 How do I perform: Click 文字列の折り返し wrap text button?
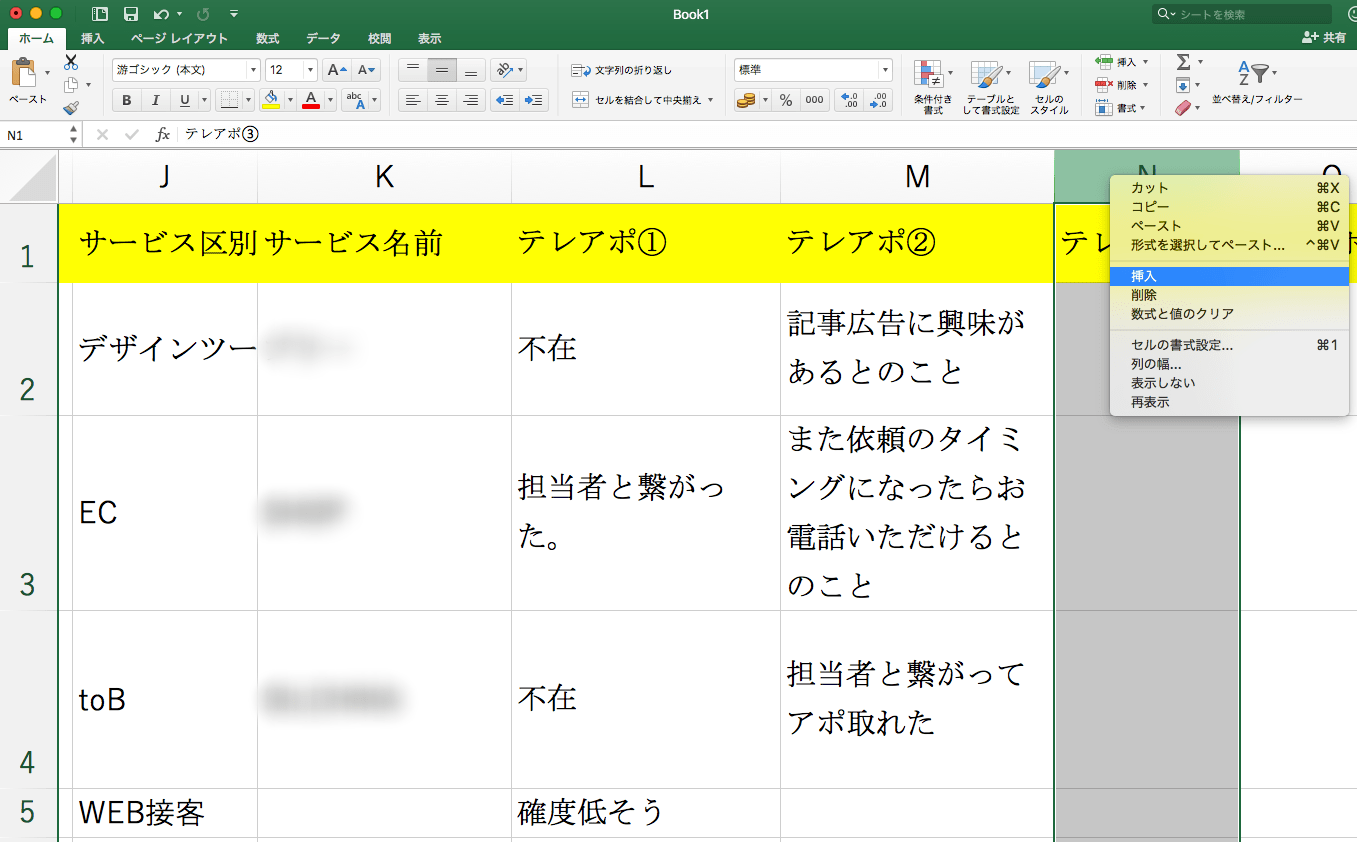coord(622,70)
